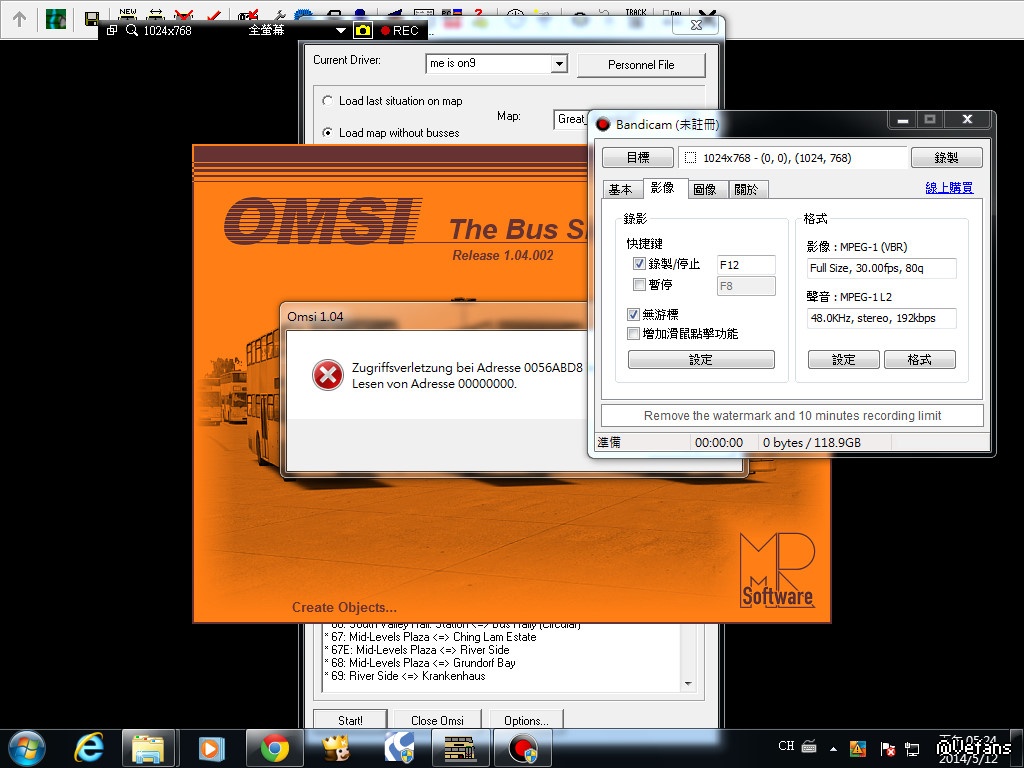Uncheck the 錄製/停止 hotkey checkbox
This screenshot has height=768, width=1024.
pyautogui.click(x=639, y=264)
